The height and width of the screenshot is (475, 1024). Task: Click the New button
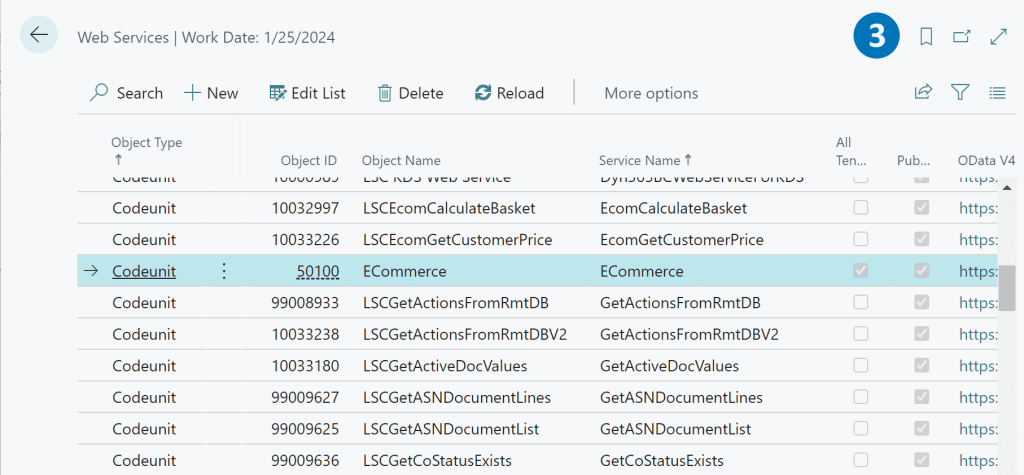click(211, 93)
